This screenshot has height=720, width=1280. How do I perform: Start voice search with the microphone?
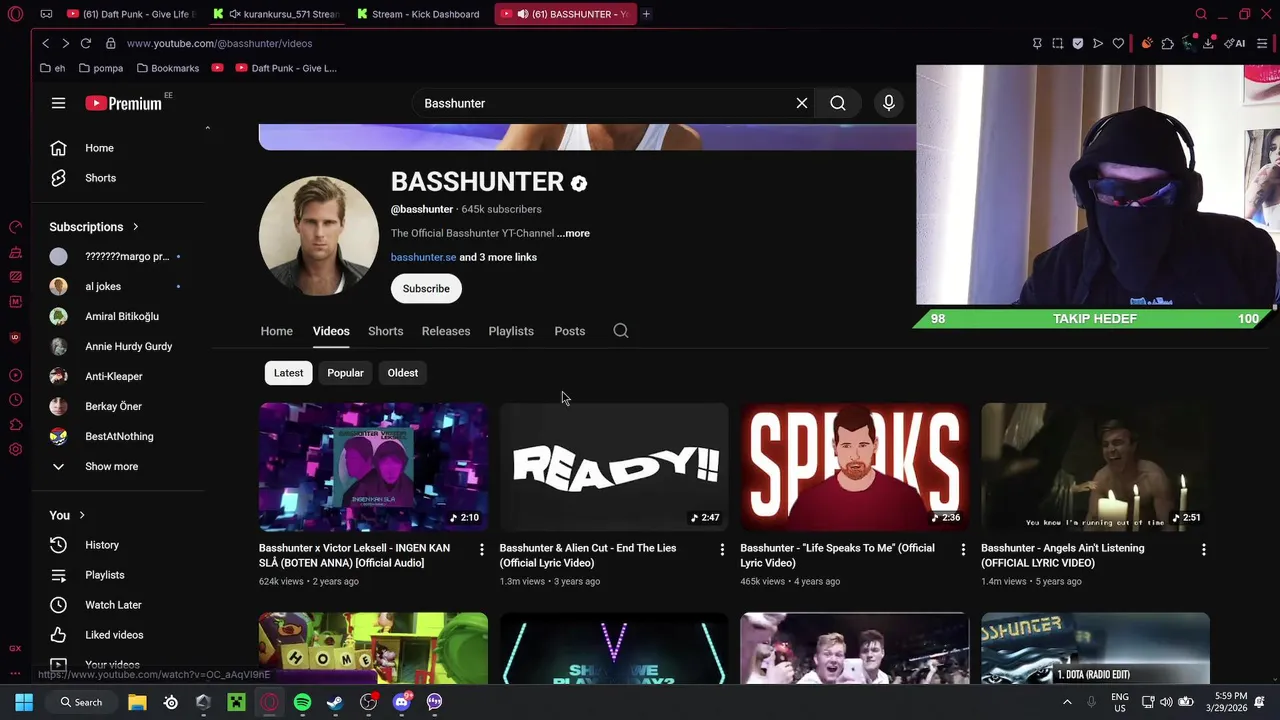coord(888,103)
